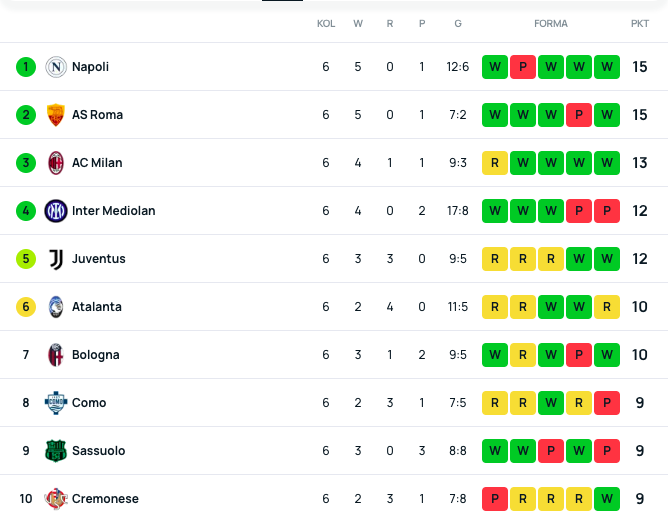Open the Napoli team name link
The width and height of the screenshot is (668, 520).
point(90,67)
